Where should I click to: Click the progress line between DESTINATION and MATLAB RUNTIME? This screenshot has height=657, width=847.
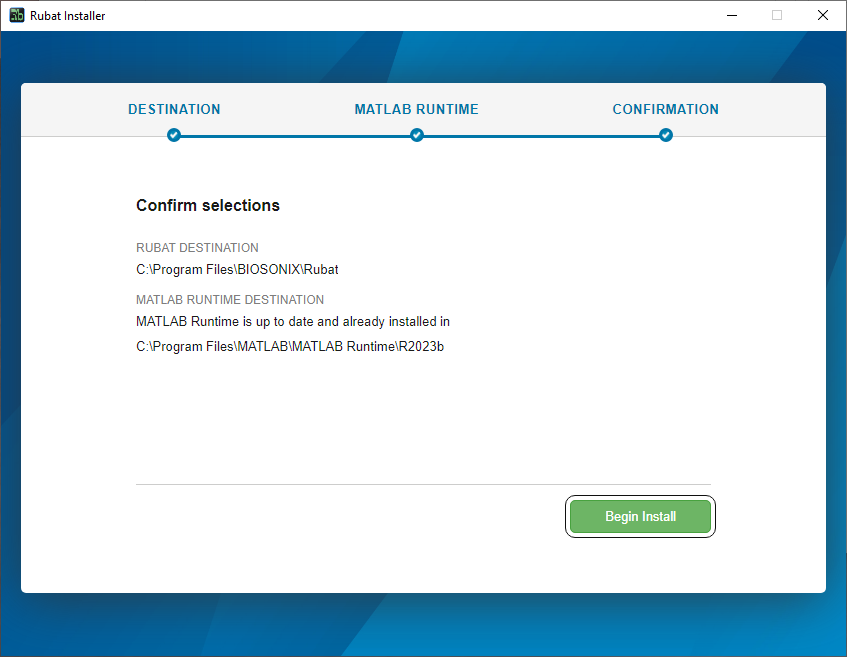point(295,134)
